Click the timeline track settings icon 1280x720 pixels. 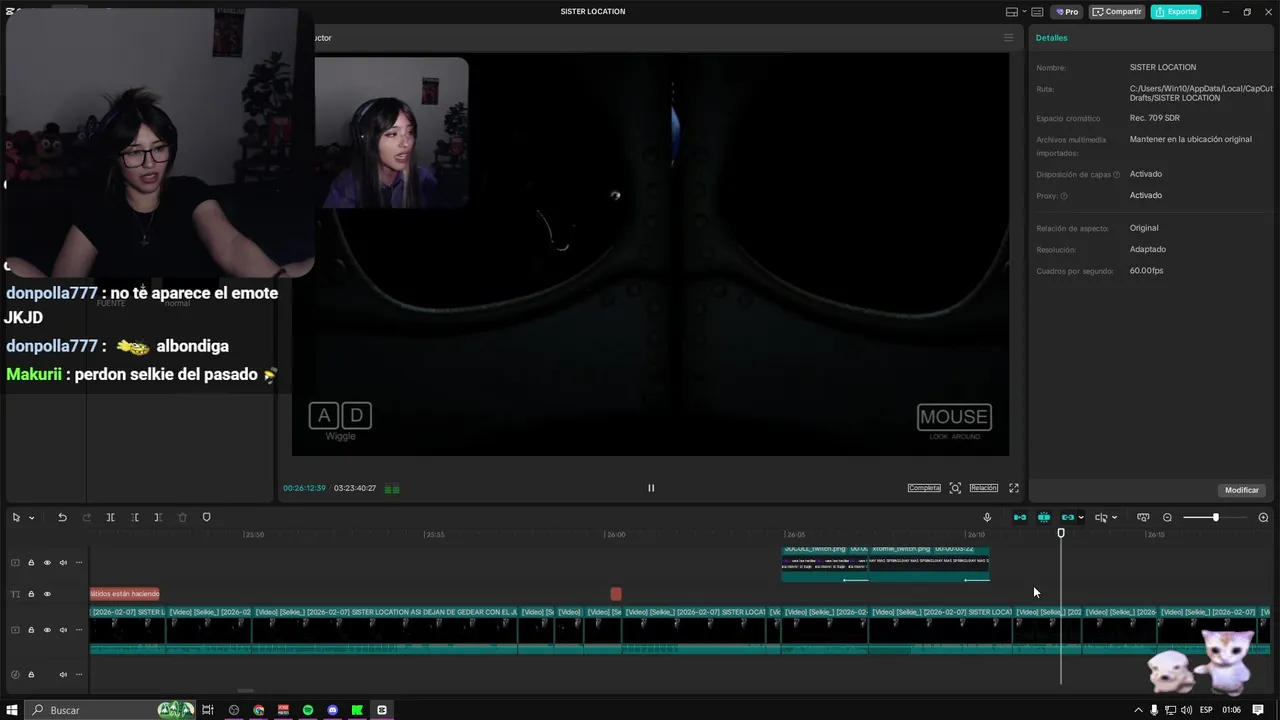pyautogui.click(x=1143, y=517)
